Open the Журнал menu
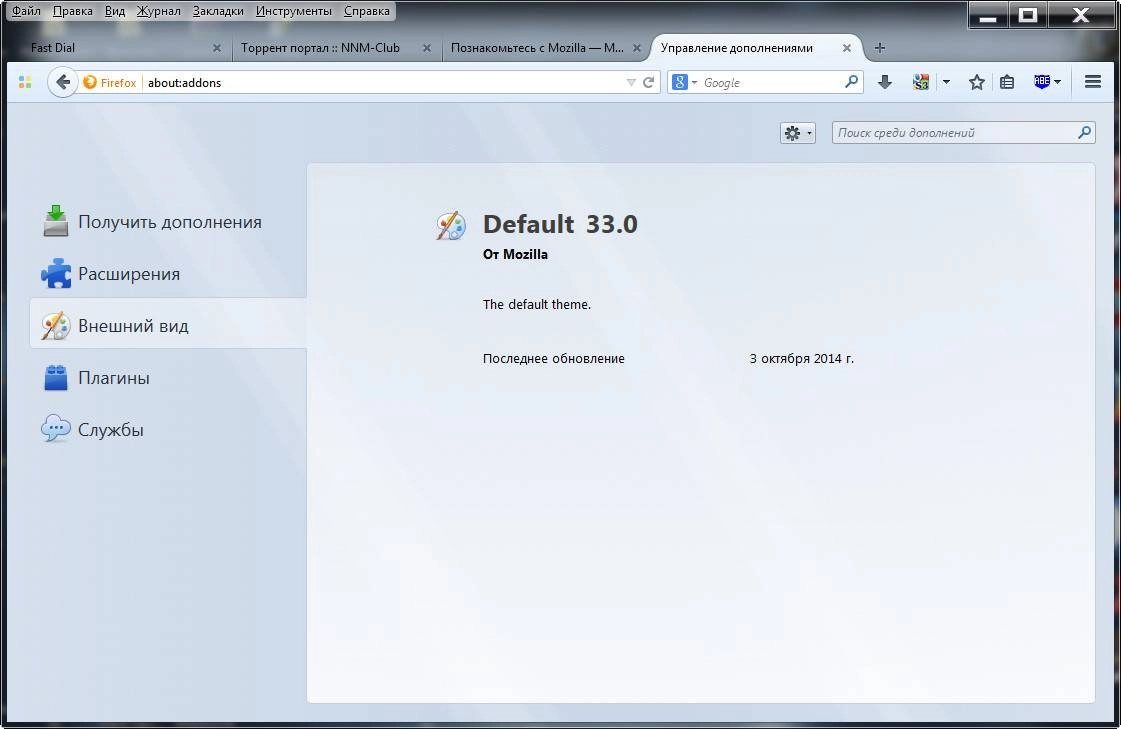The height and width of the screenshot is (729, 1121). coord(159,11)
